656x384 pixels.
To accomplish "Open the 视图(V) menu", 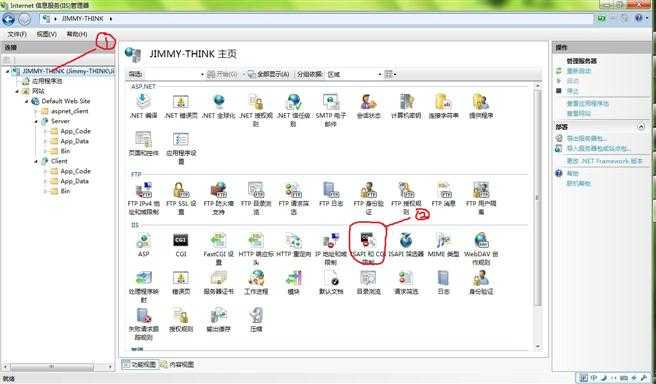I will click(x=46, y=34).
